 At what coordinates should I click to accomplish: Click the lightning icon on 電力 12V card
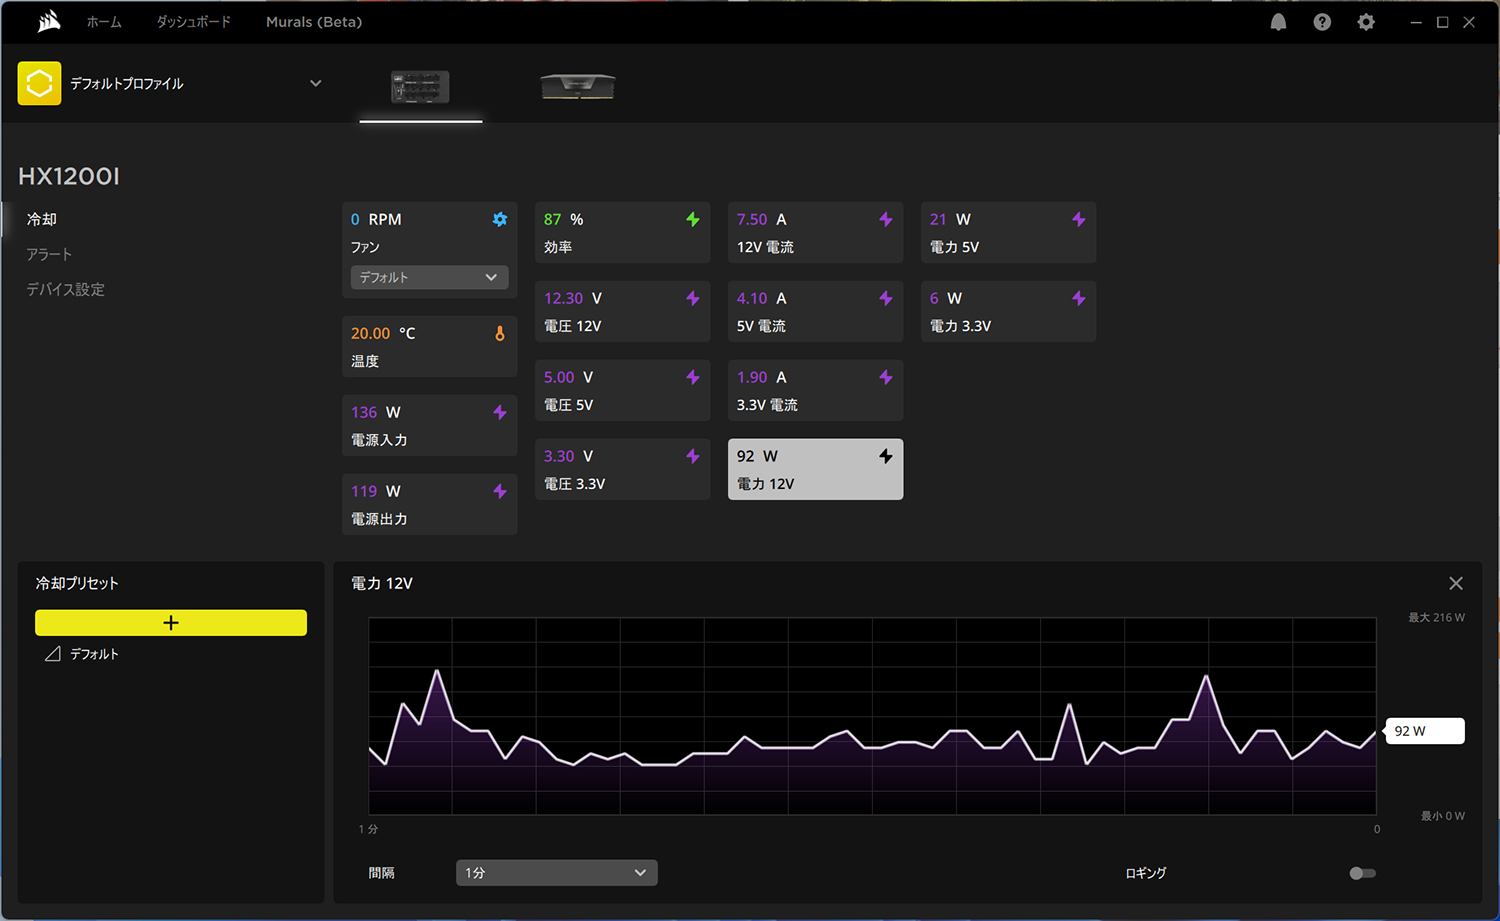(886, 456)
